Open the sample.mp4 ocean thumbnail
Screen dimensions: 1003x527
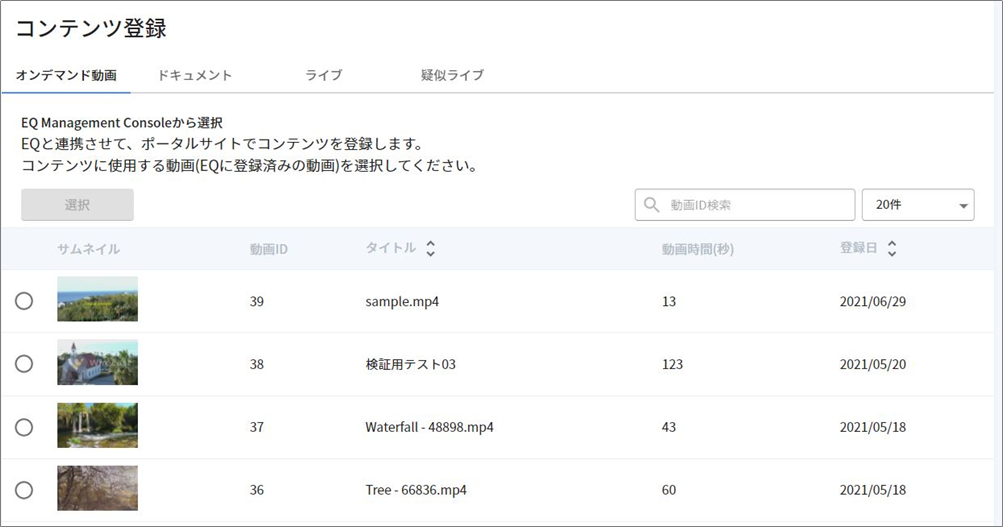pos(97,299)
